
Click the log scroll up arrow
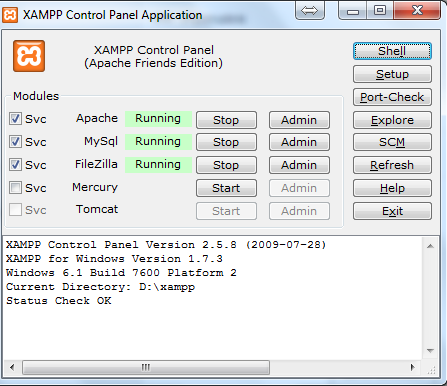[x=430, y=246]
